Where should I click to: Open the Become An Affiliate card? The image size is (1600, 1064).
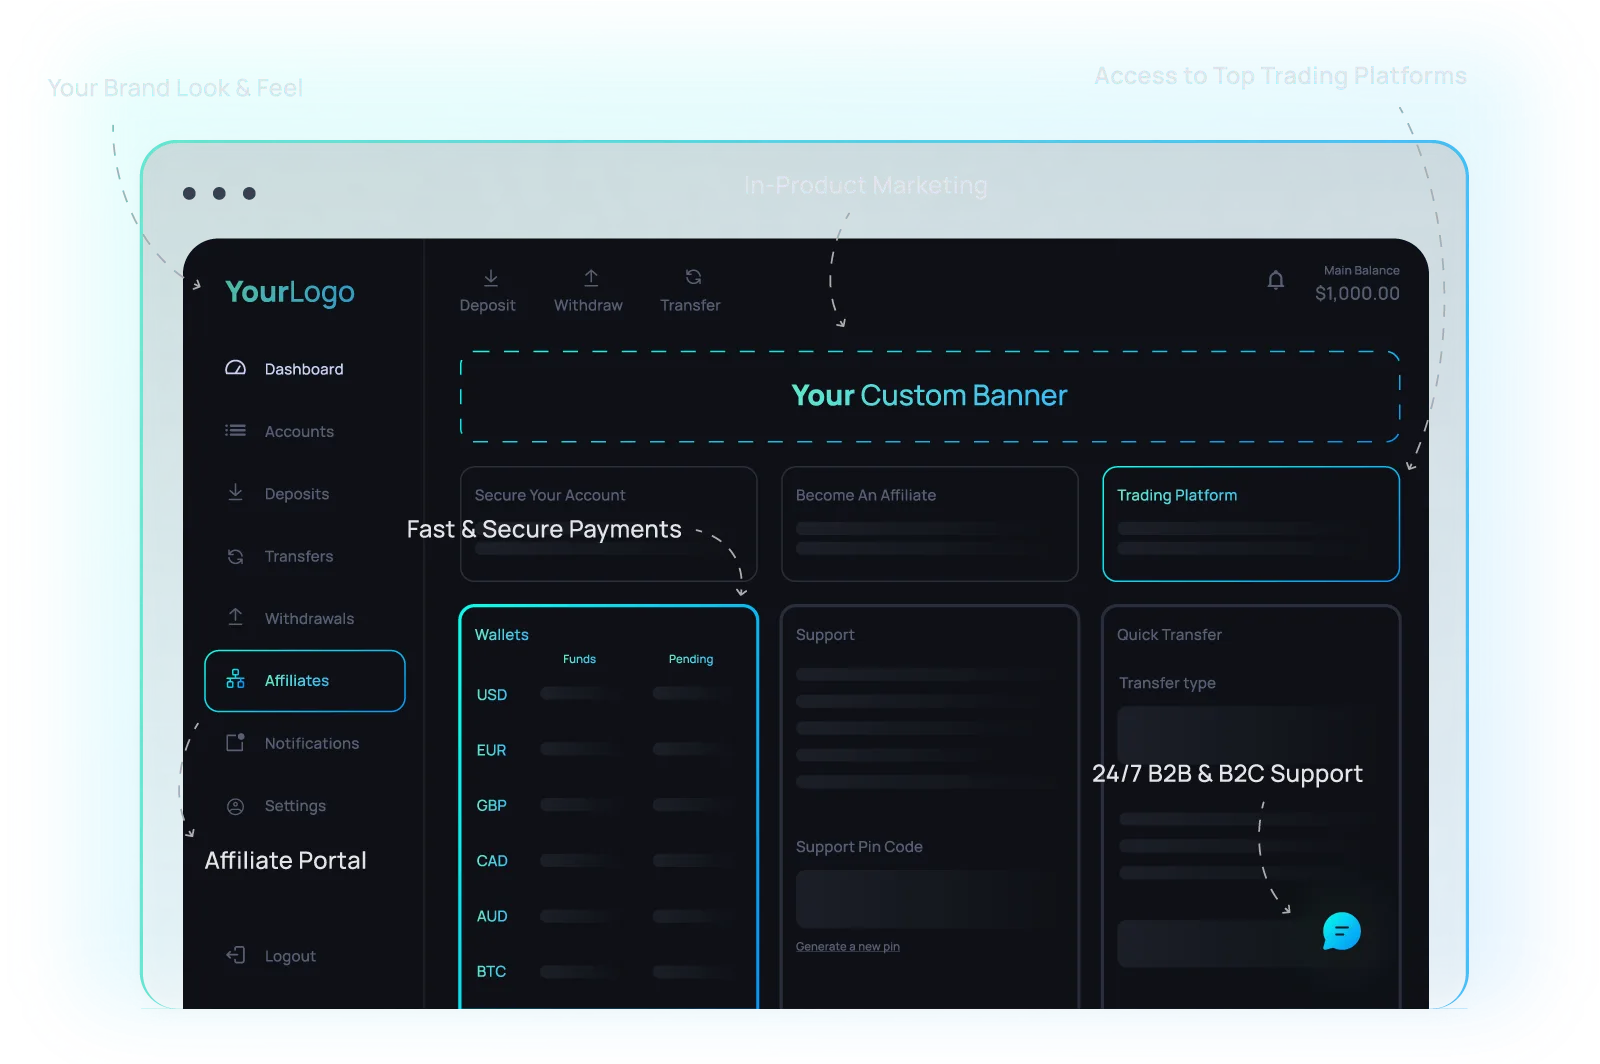click(x=929, y=523)
